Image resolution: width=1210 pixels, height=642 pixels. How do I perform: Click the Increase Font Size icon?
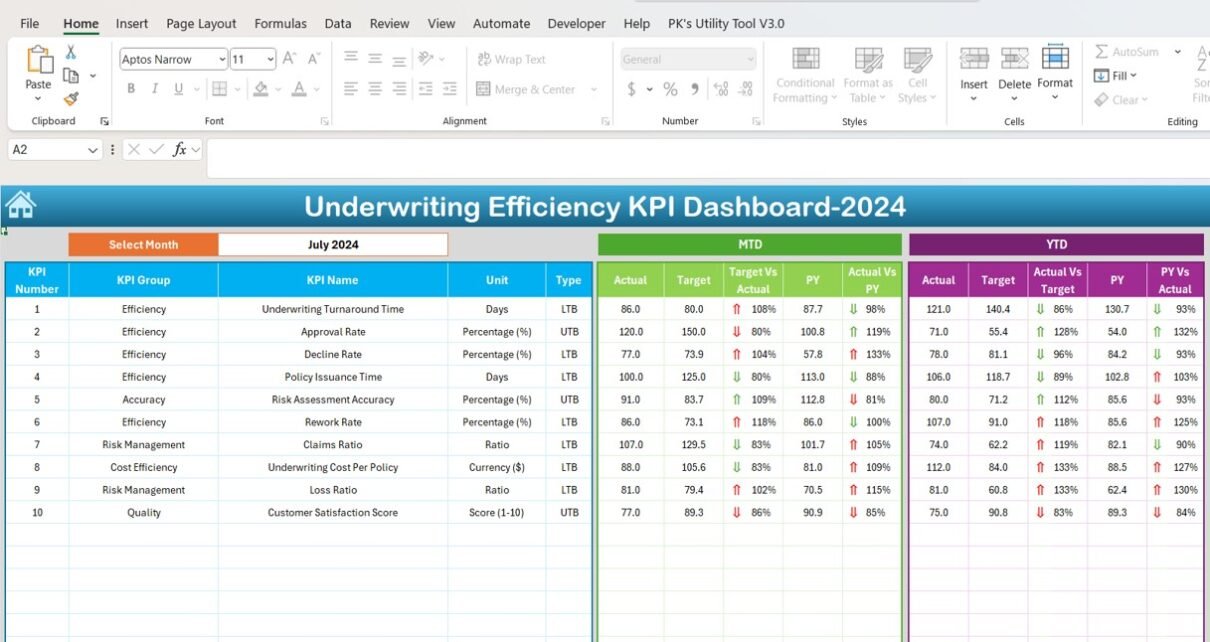(x=289, y=59)
